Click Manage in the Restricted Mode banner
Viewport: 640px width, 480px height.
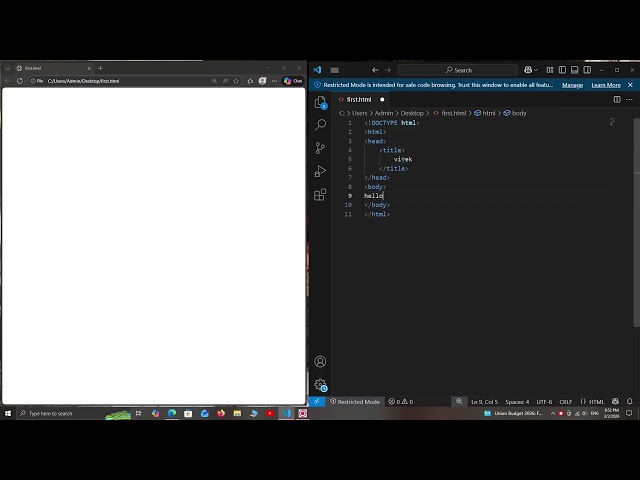(572, 85)
